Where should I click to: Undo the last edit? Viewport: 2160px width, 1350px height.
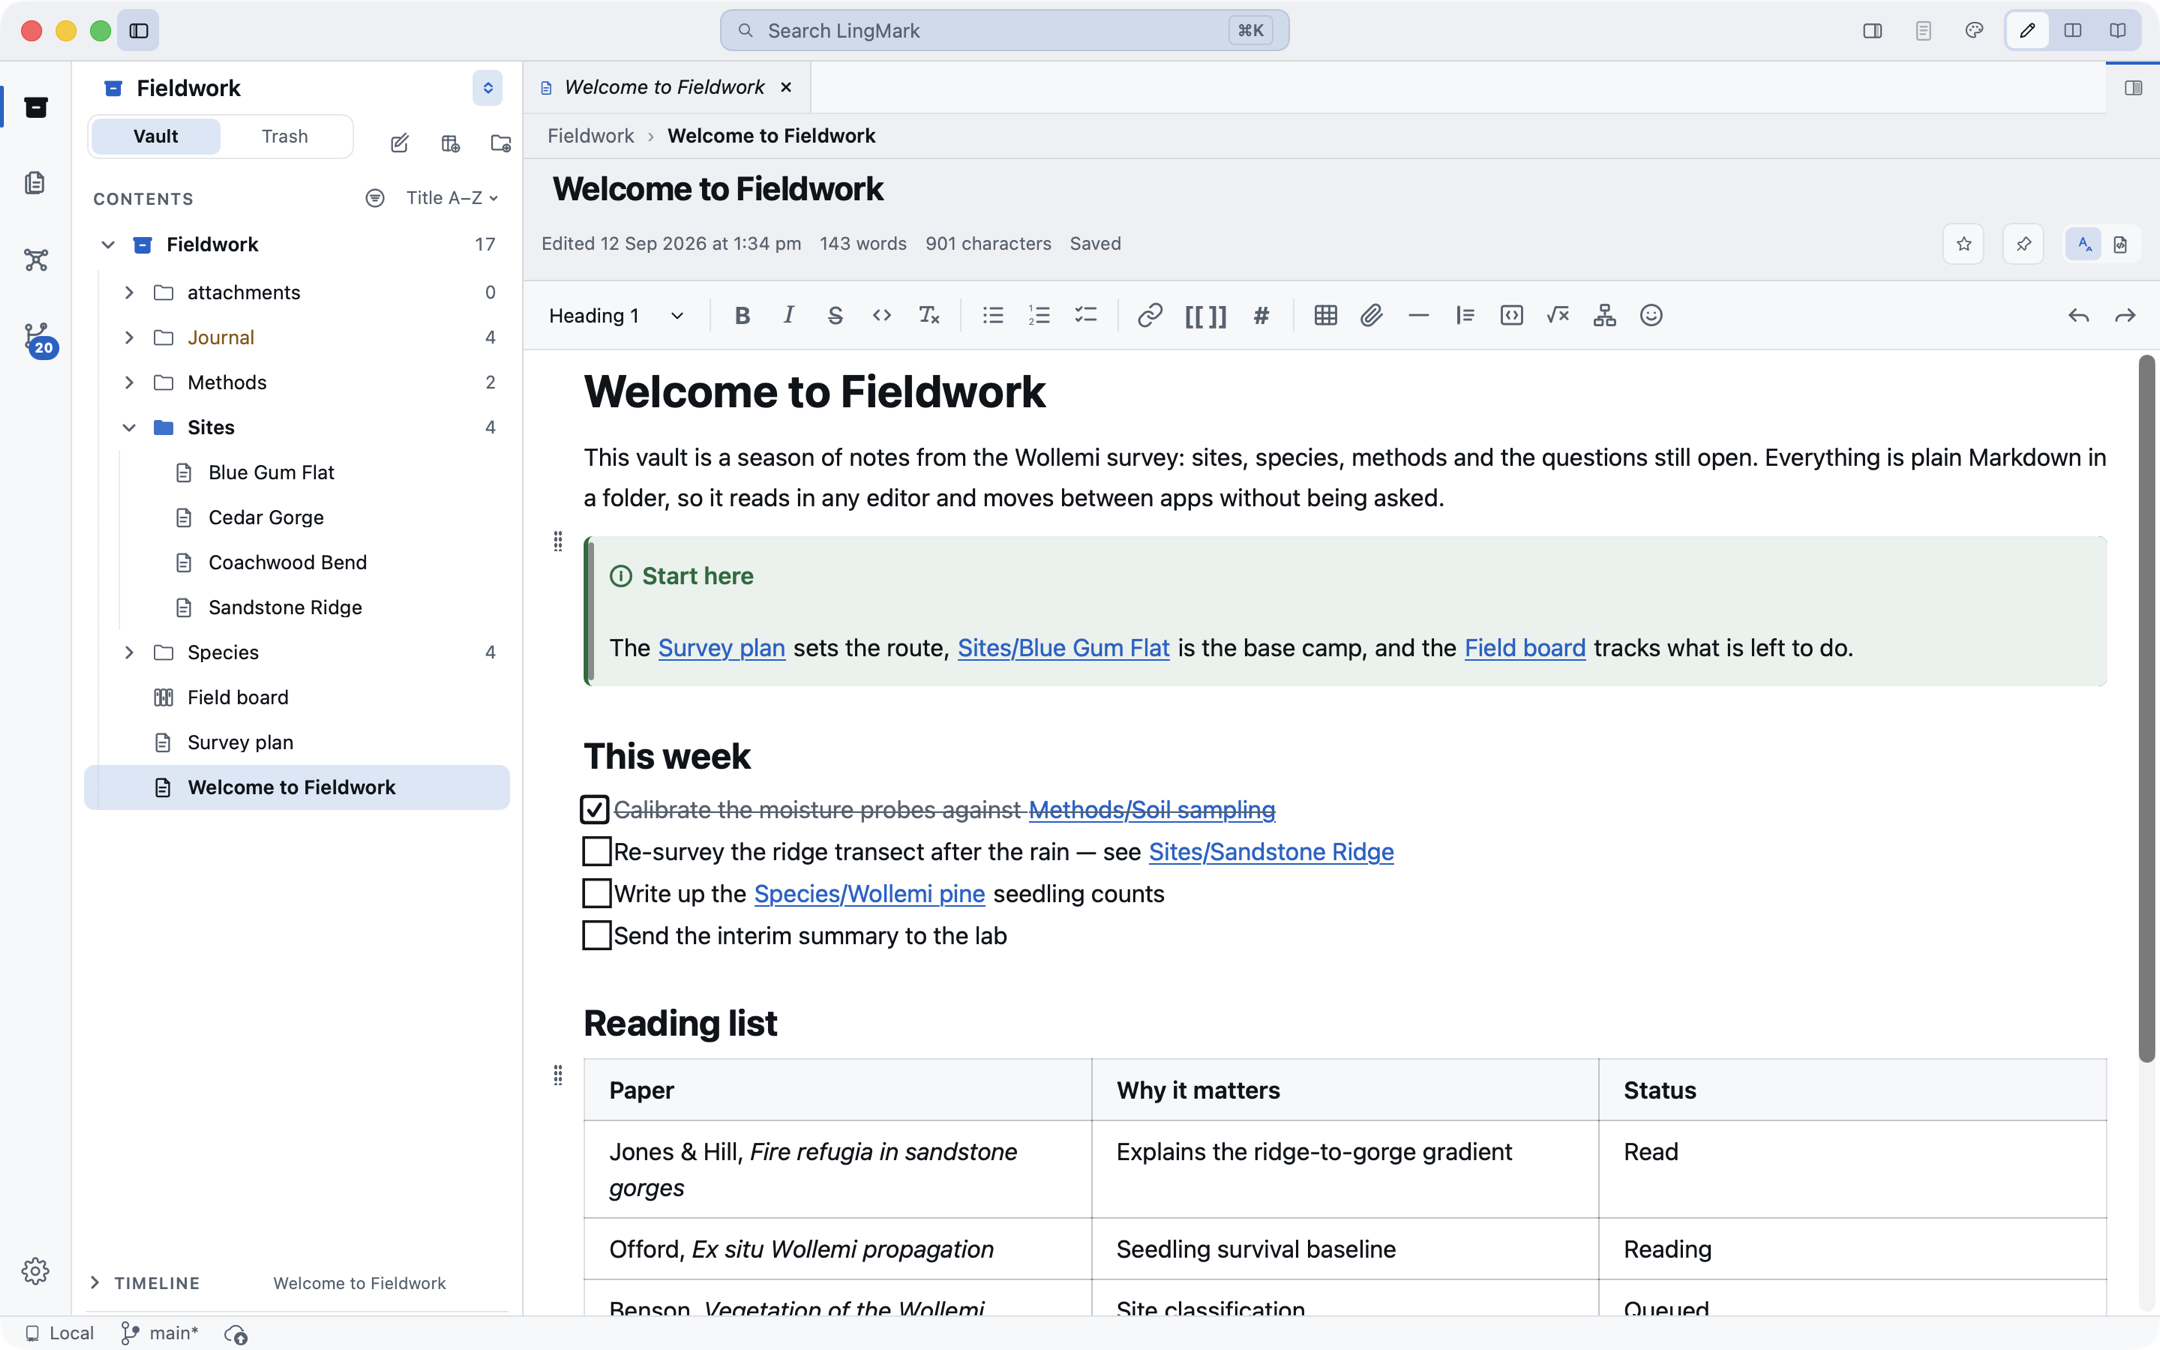[x=2079, y=316]
